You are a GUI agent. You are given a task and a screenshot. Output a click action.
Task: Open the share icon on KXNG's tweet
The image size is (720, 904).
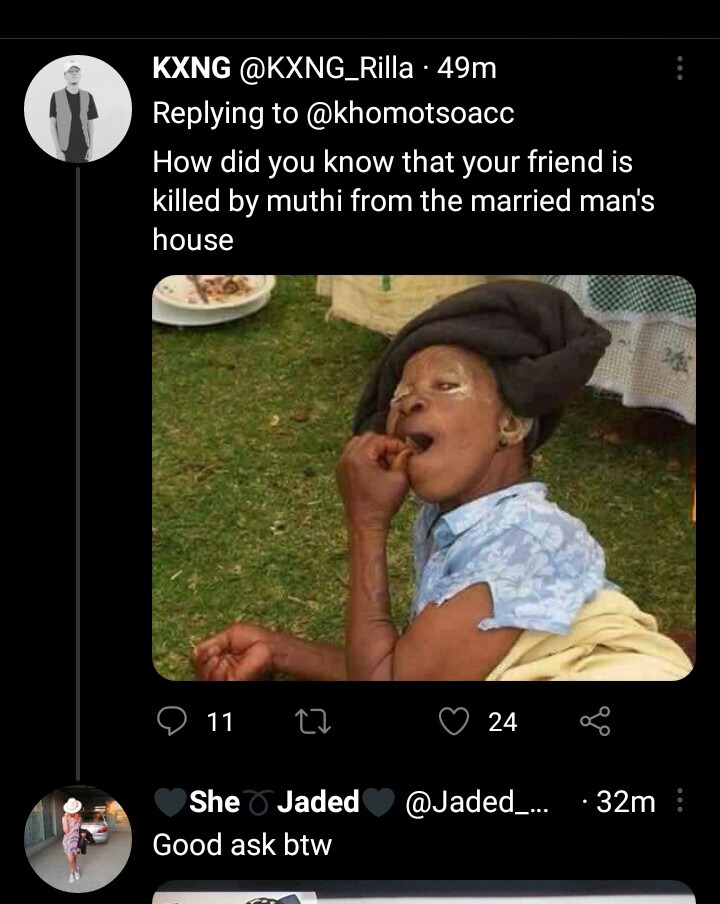click(595, 721)
